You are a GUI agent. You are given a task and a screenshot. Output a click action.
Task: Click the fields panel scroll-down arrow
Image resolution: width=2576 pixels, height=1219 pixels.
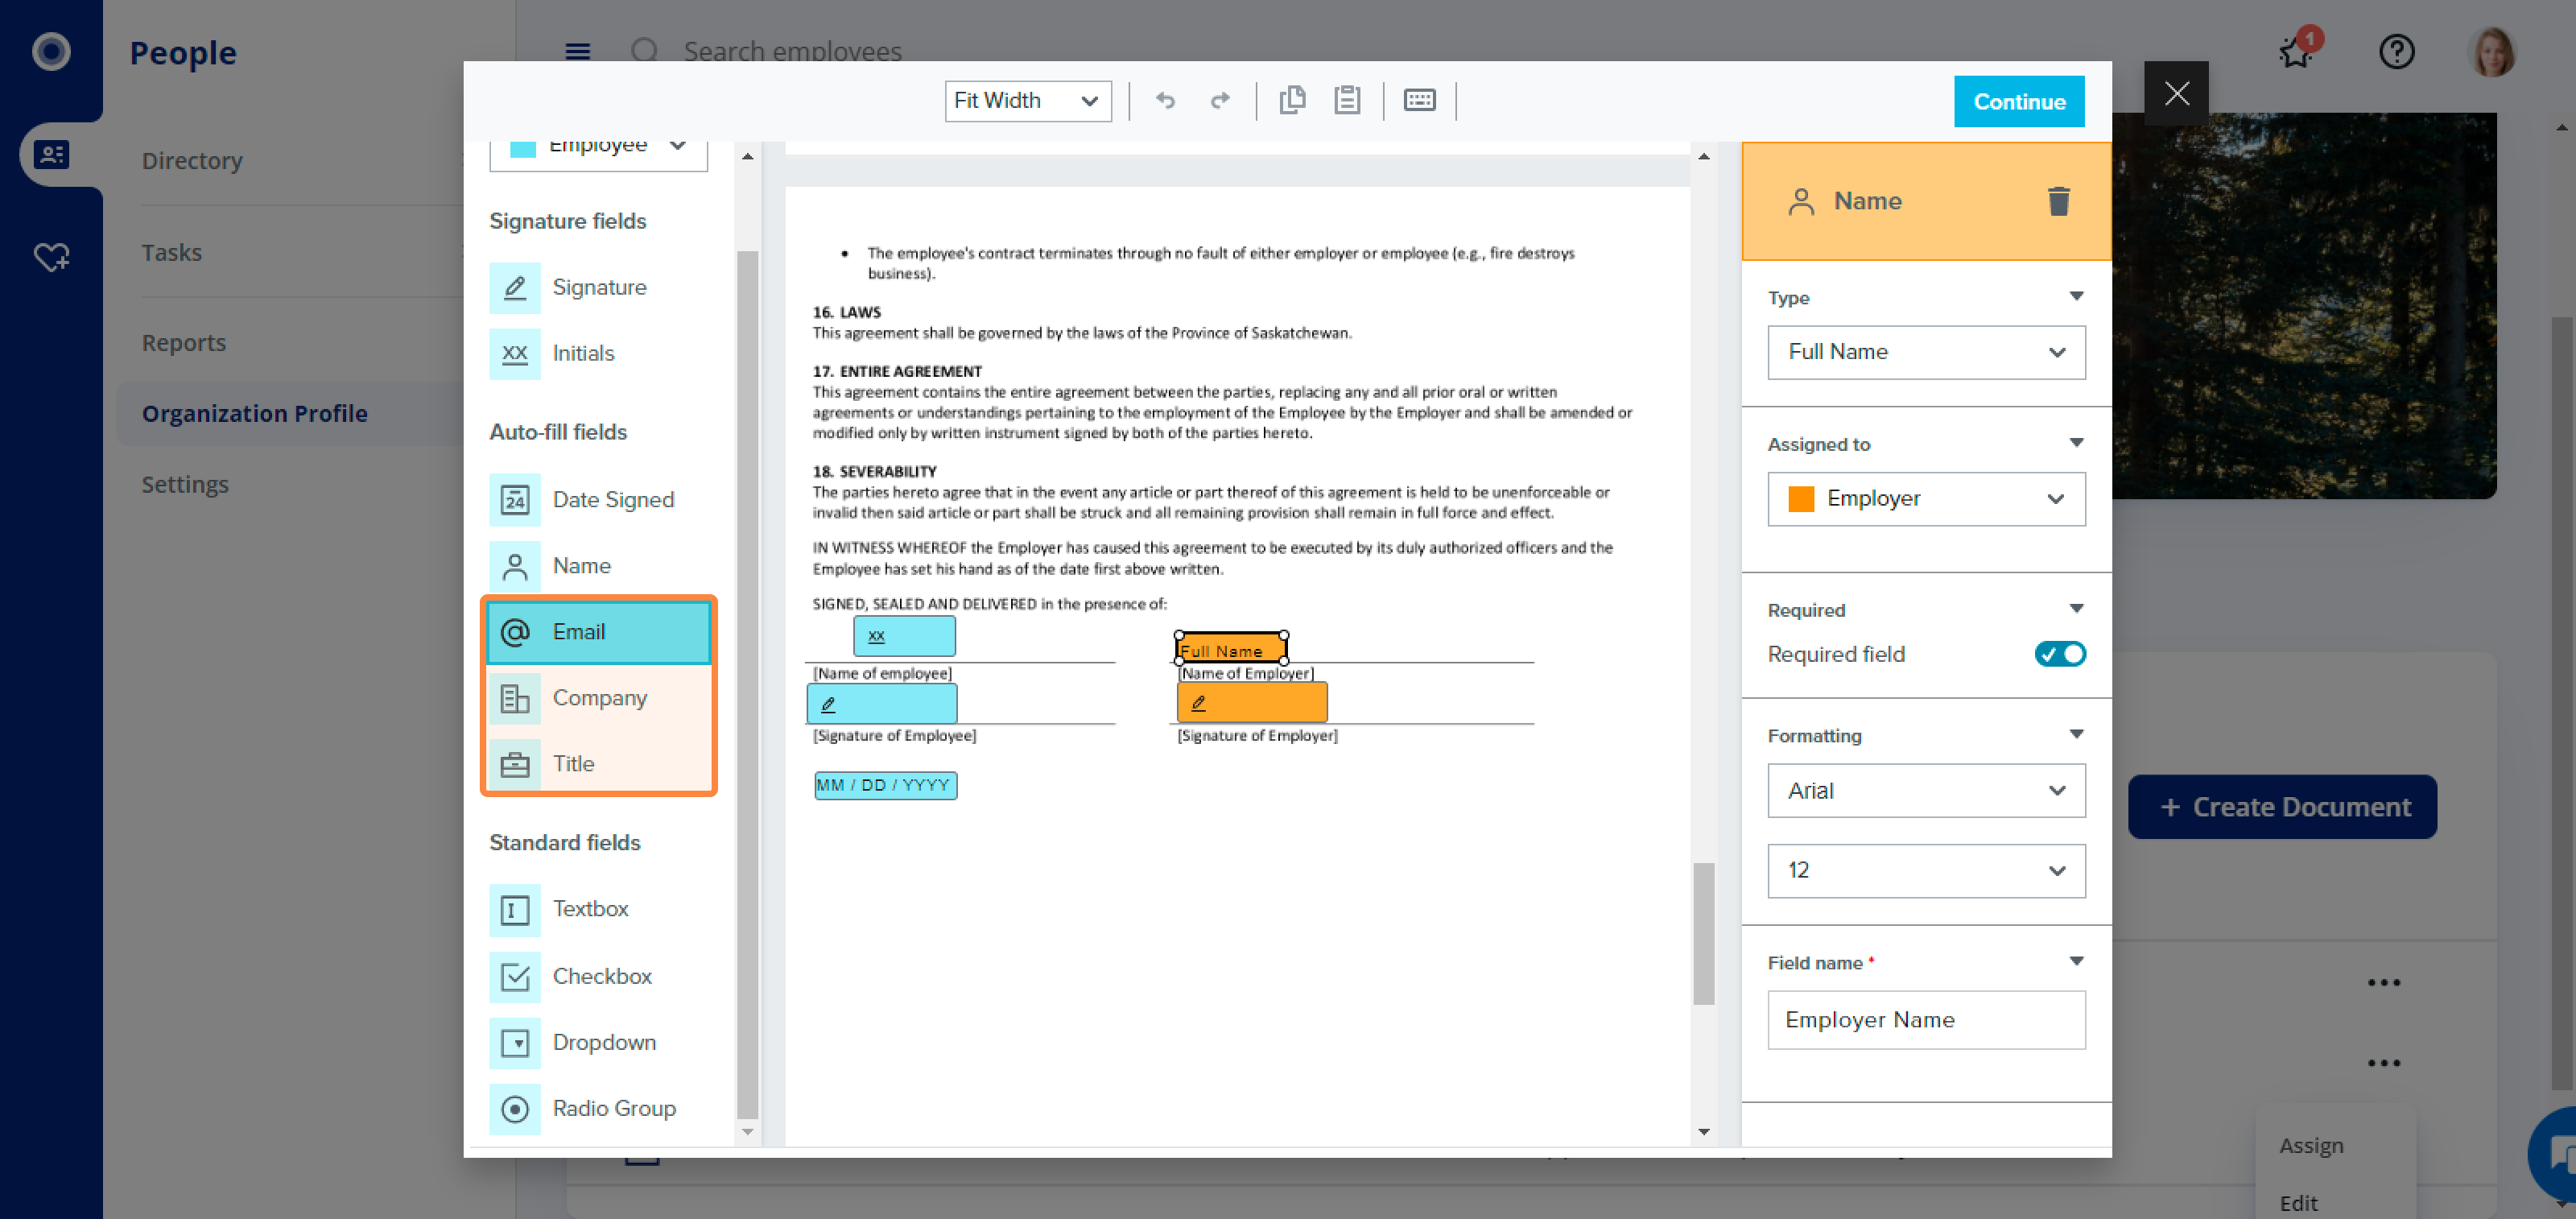click(746, 1131)
